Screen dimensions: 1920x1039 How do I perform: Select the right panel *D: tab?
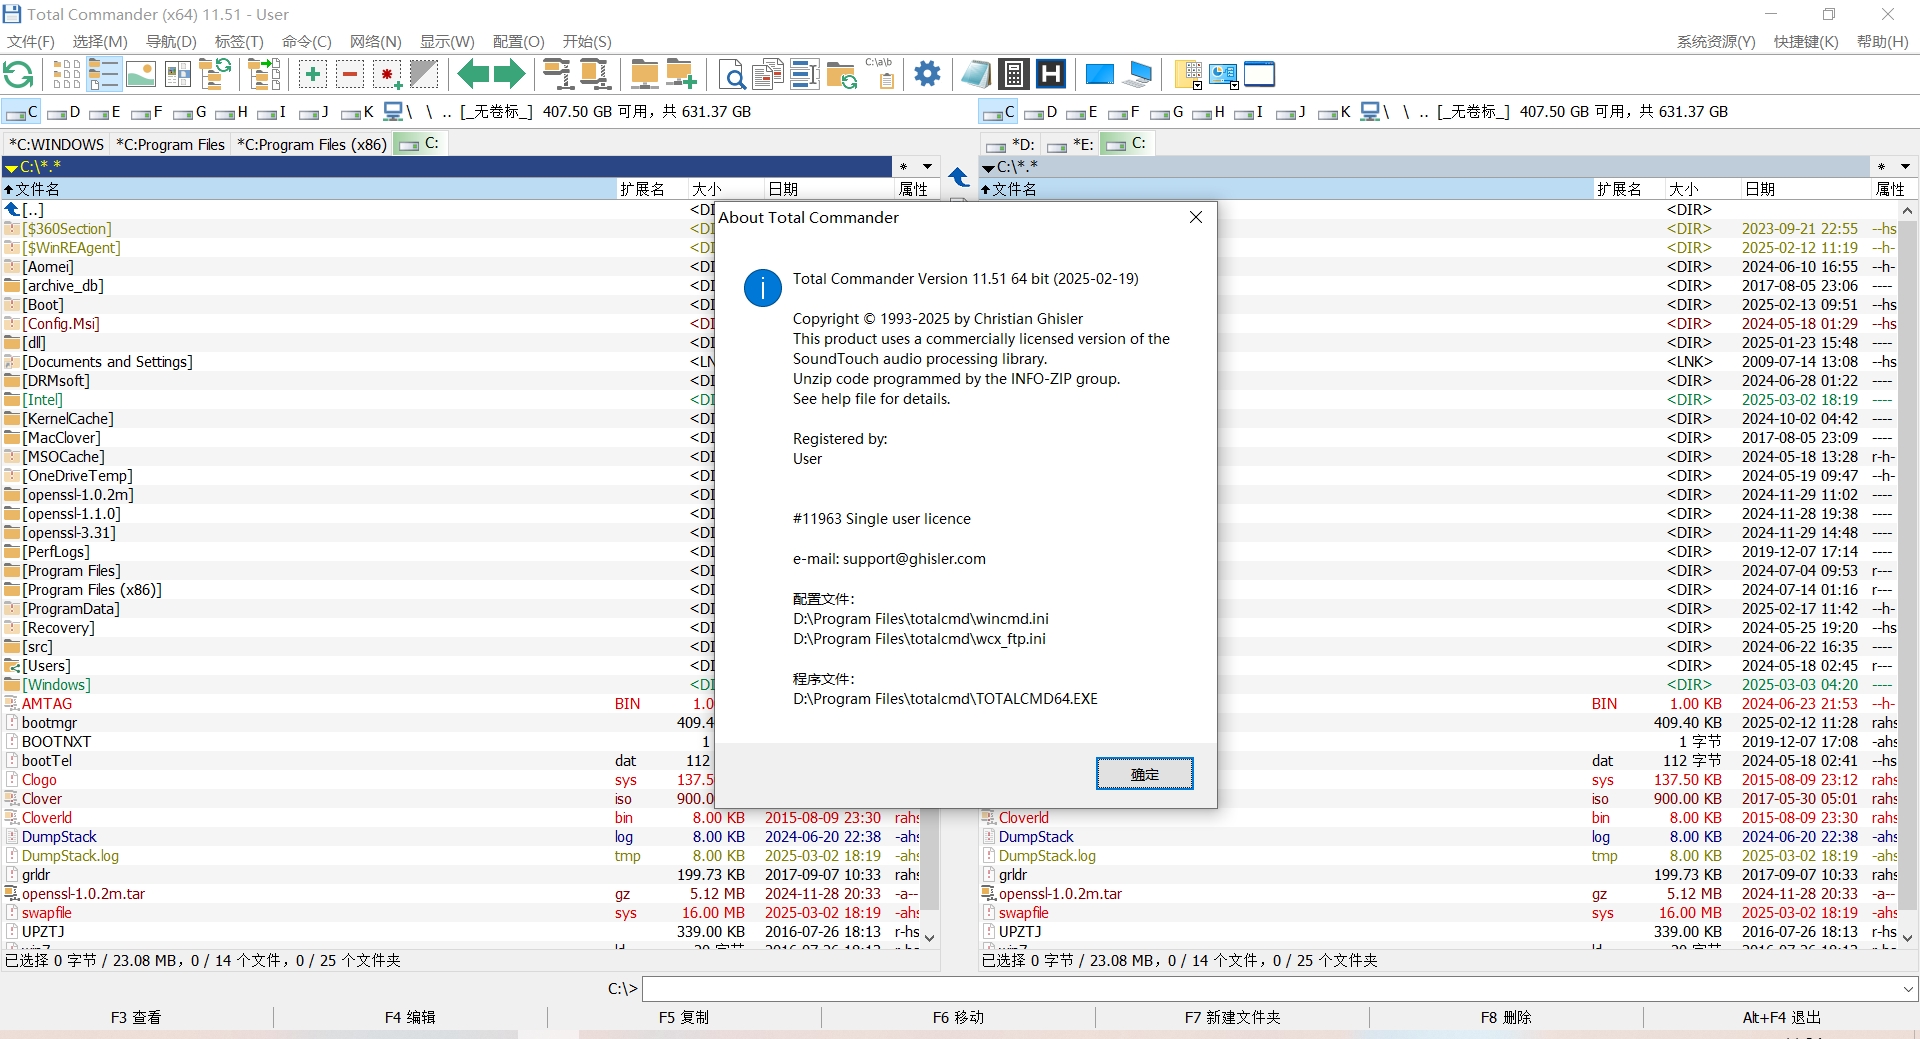[x=1010, y=144]
